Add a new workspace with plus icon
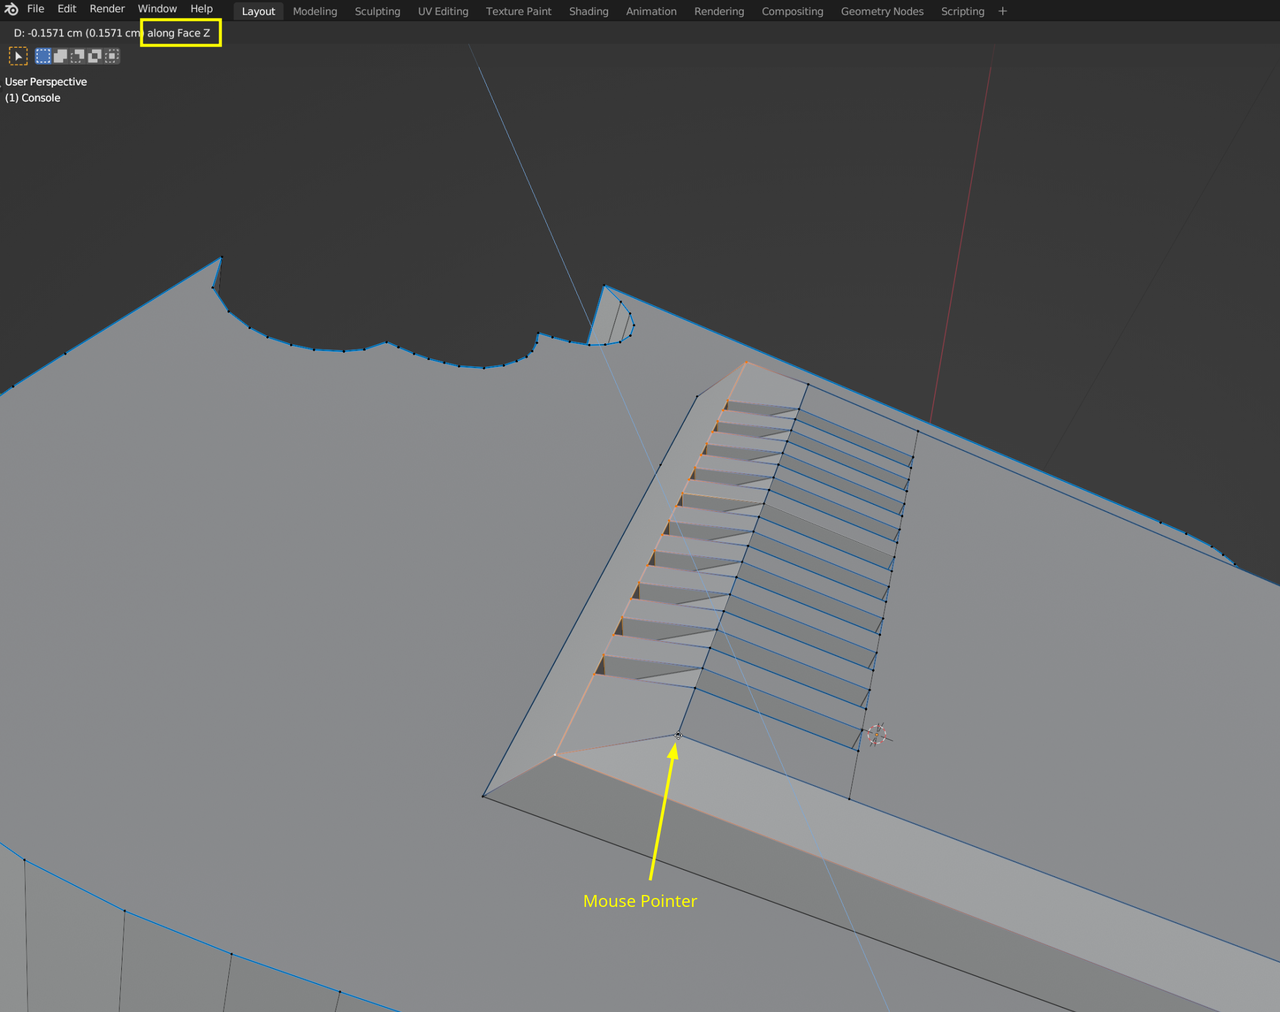Screen dimensions: 1280x1012 point(1003,11)
